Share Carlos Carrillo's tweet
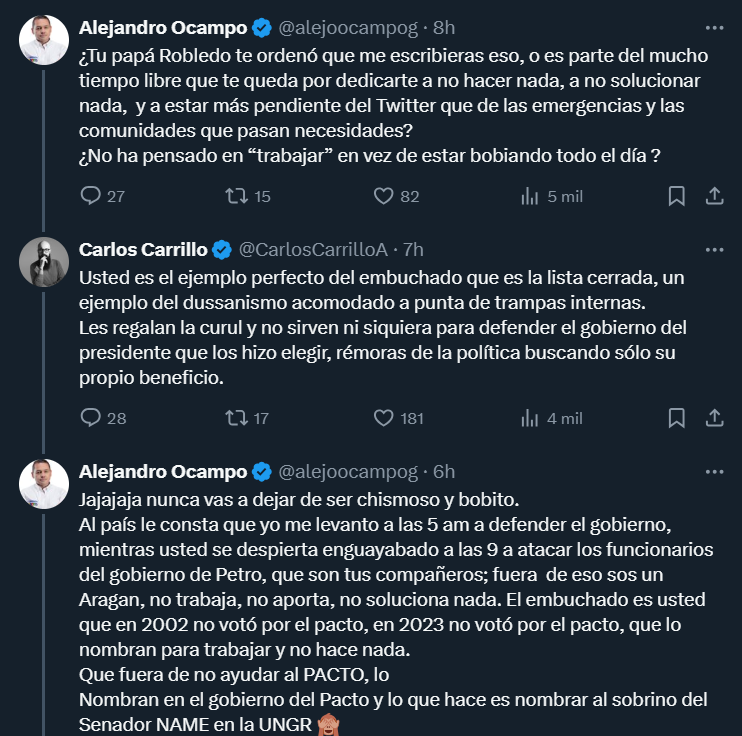742x736 pixels. tap(714, 418)
